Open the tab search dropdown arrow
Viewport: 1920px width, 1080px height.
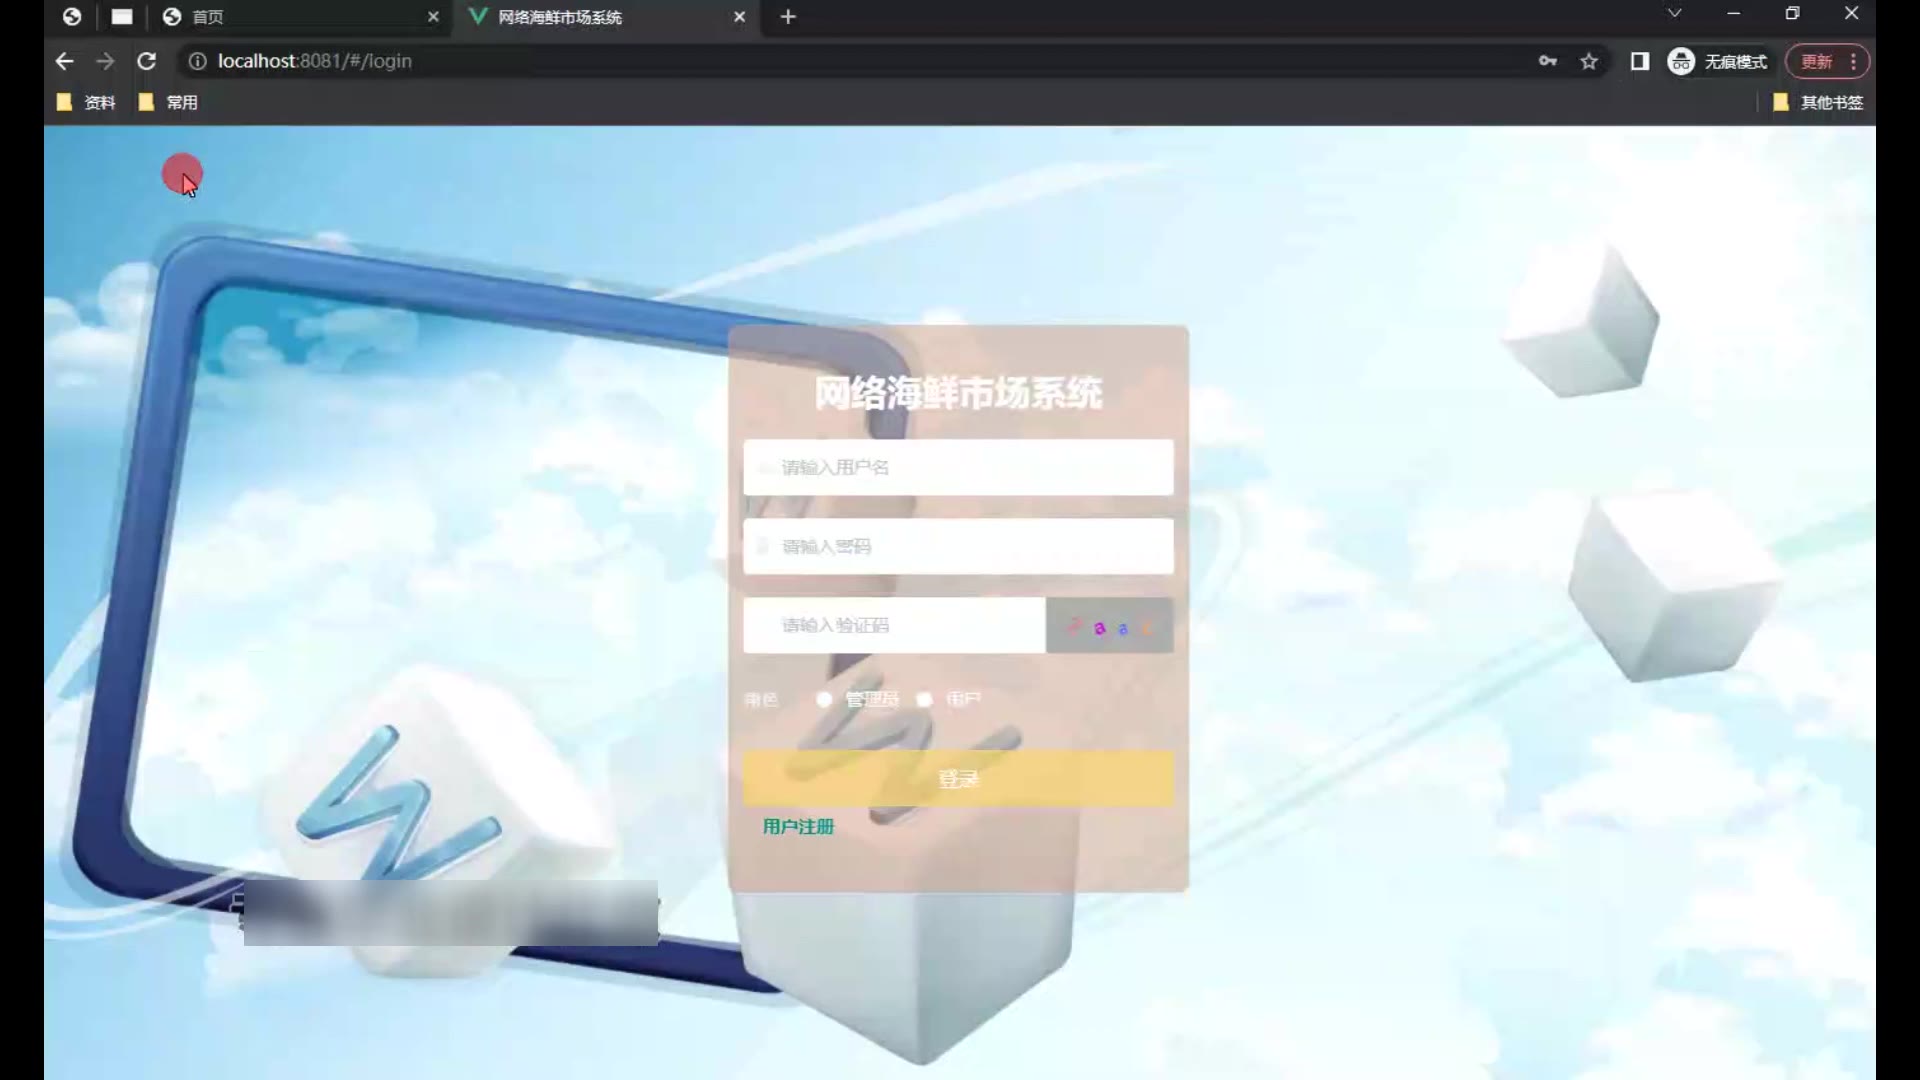point(1674,14)
